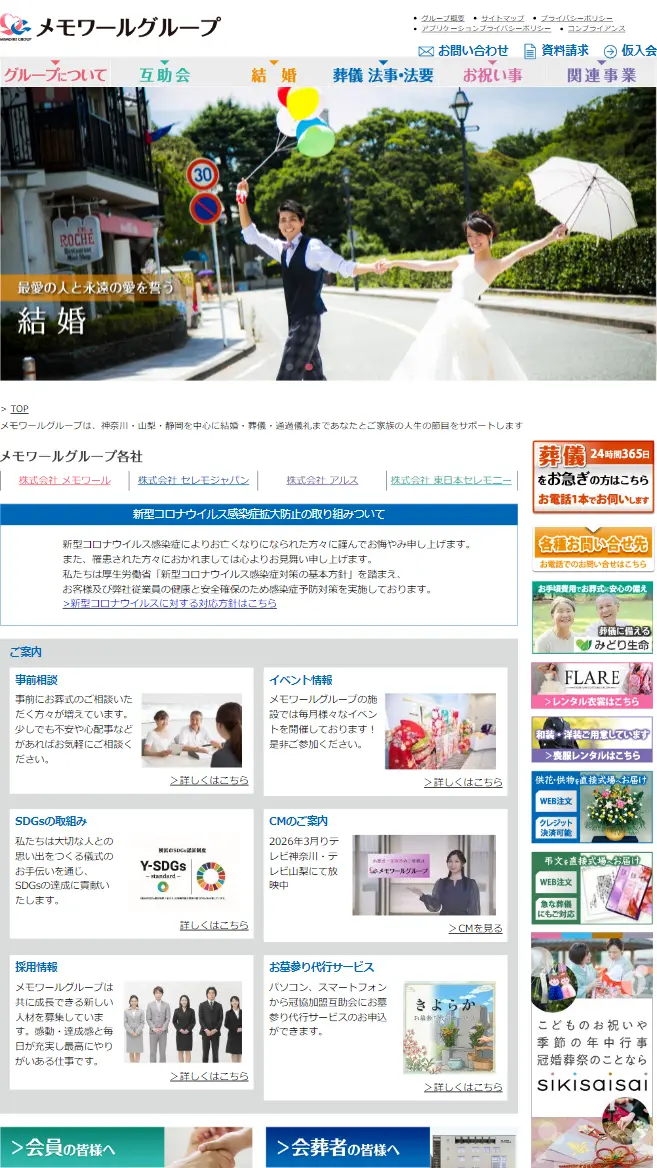
Task: Click the 事前相談 consultation photo
Action: [x=191, y=730]
